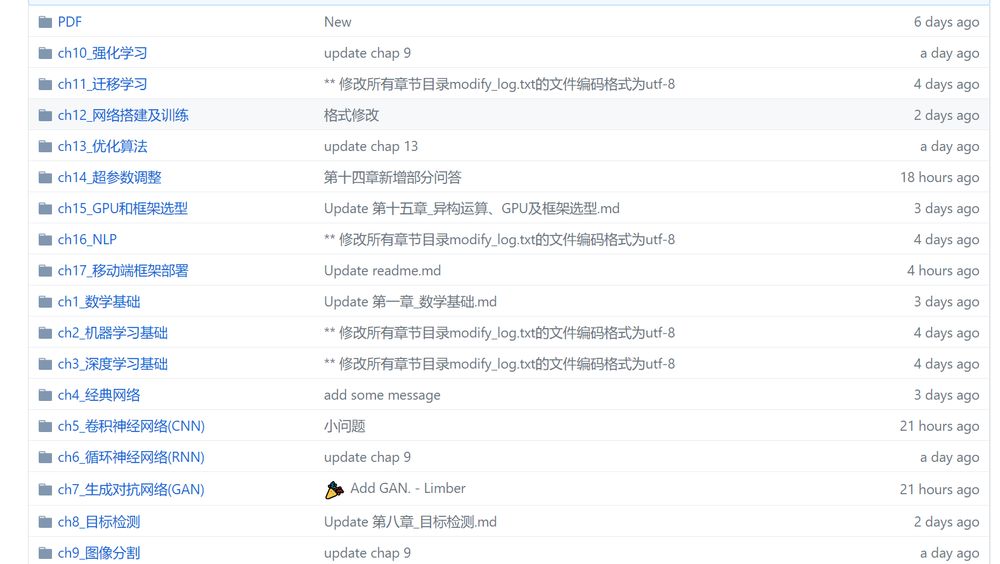
Task: Click the folder icon beside ch5_卷积神经网络(CNN)
Action: (x=45, y=426)
